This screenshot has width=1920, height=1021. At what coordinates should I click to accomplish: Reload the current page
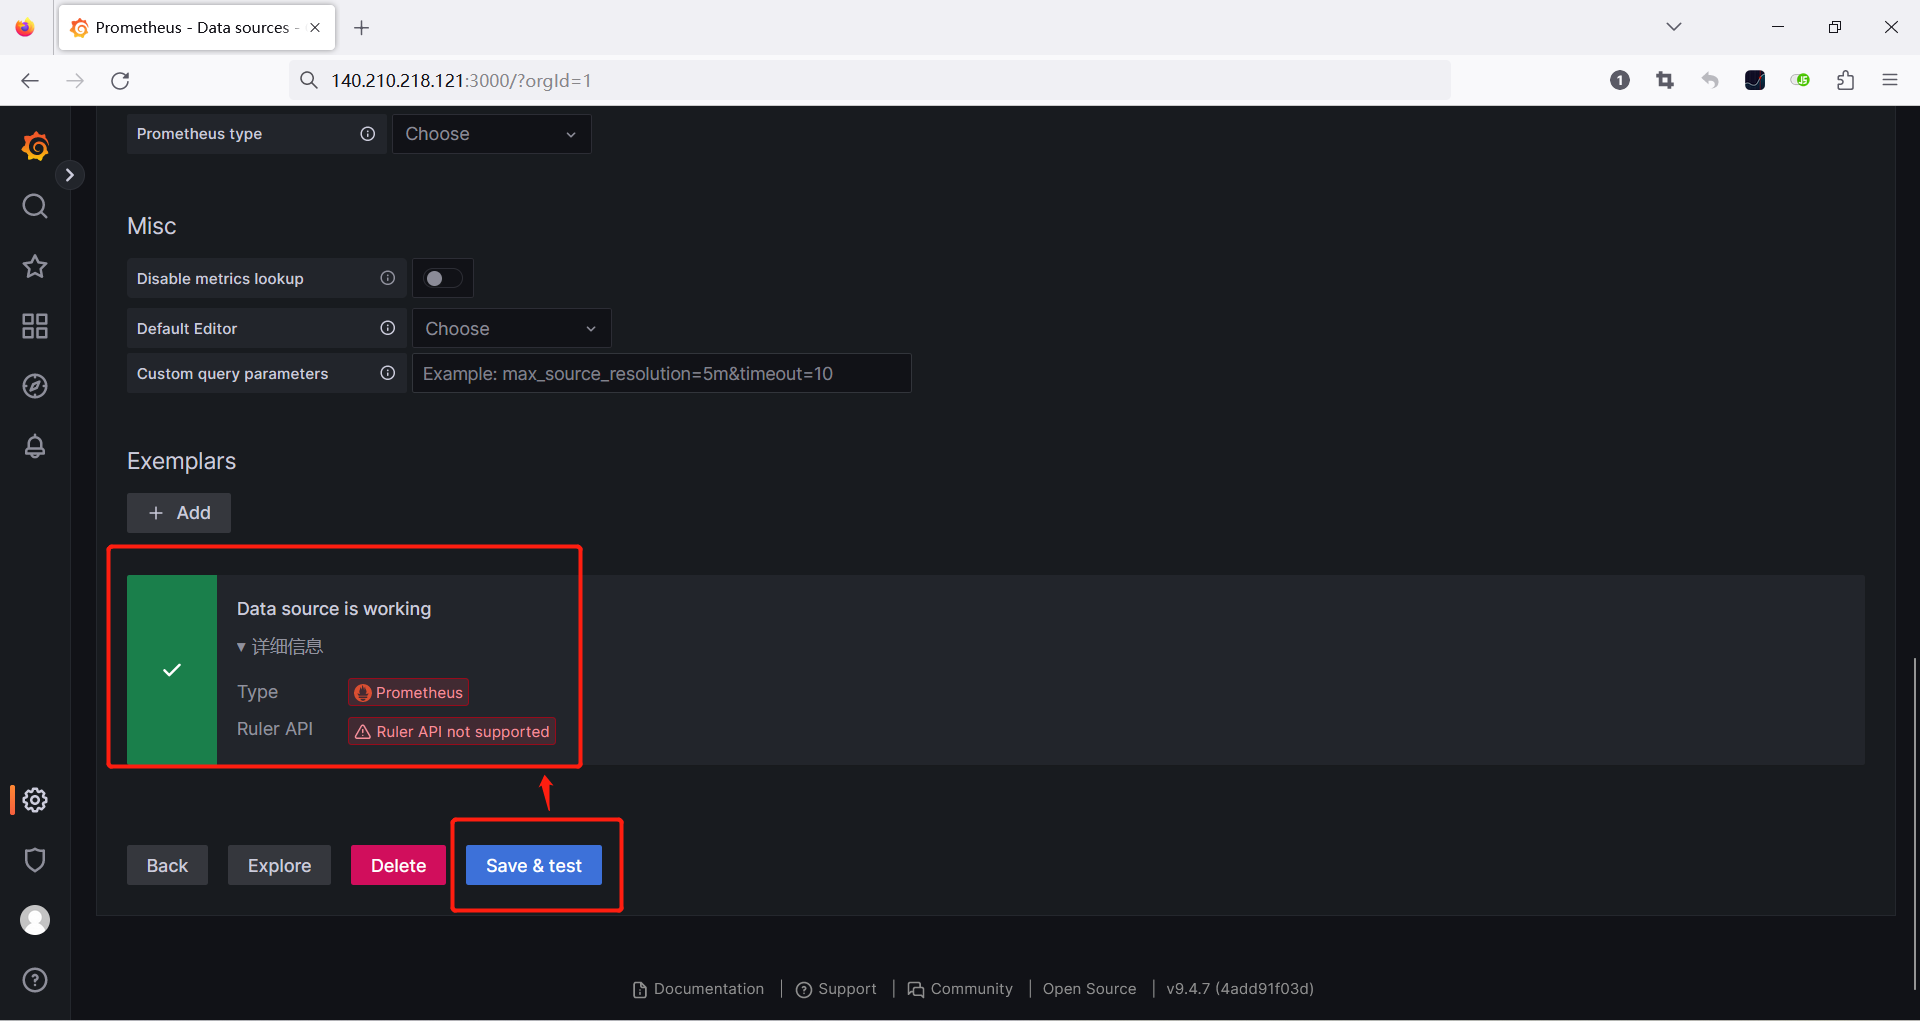[x=120, y=81]
